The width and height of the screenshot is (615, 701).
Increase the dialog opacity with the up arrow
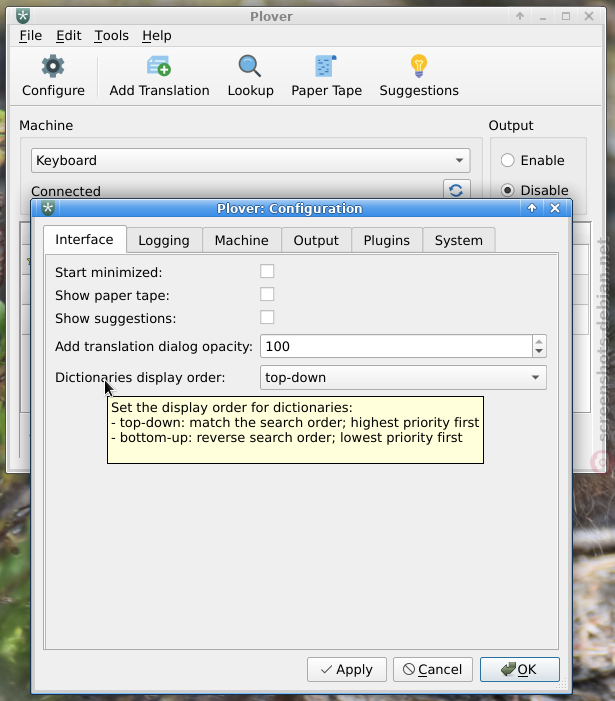539,341
